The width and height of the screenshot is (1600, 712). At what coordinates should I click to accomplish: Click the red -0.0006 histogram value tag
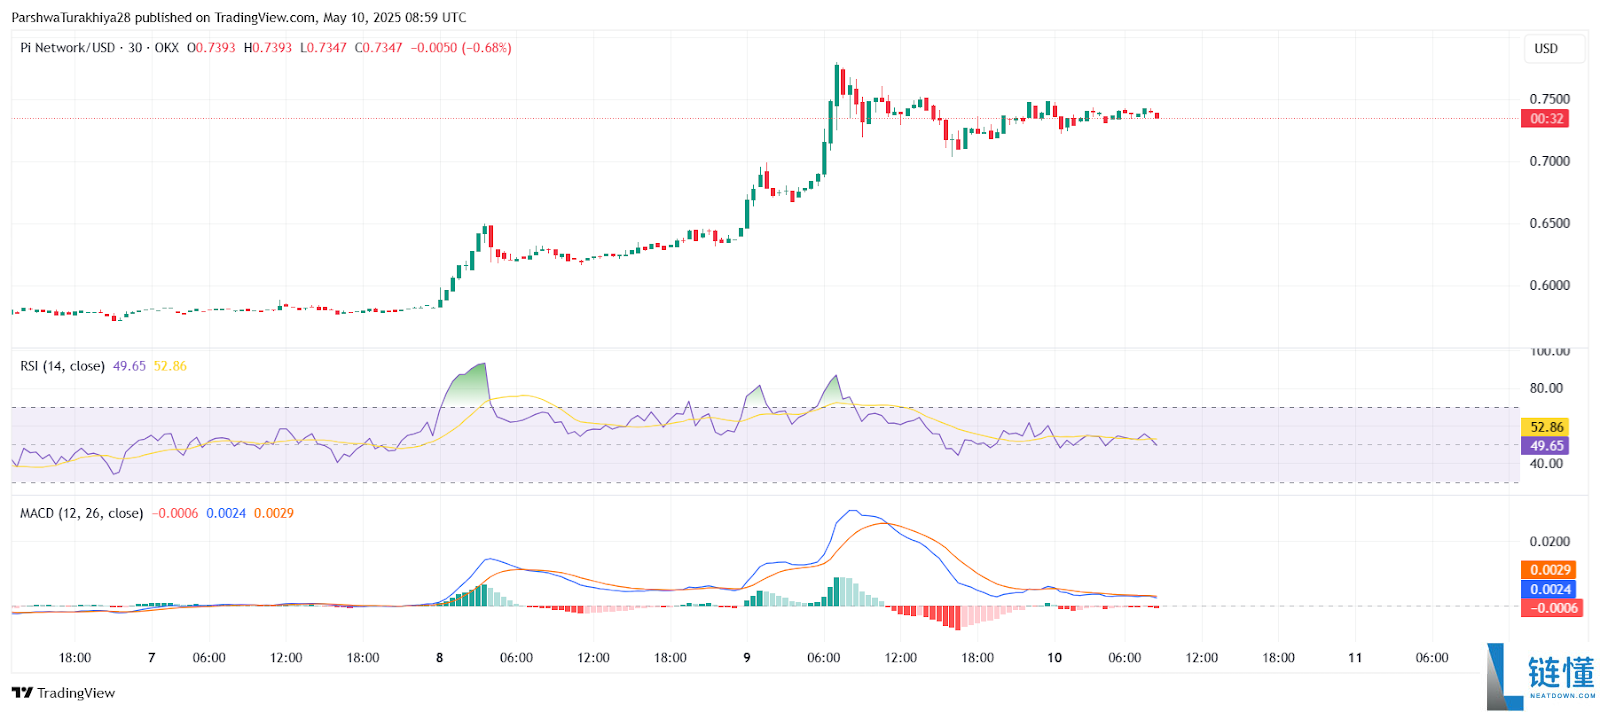point(1553,608)
